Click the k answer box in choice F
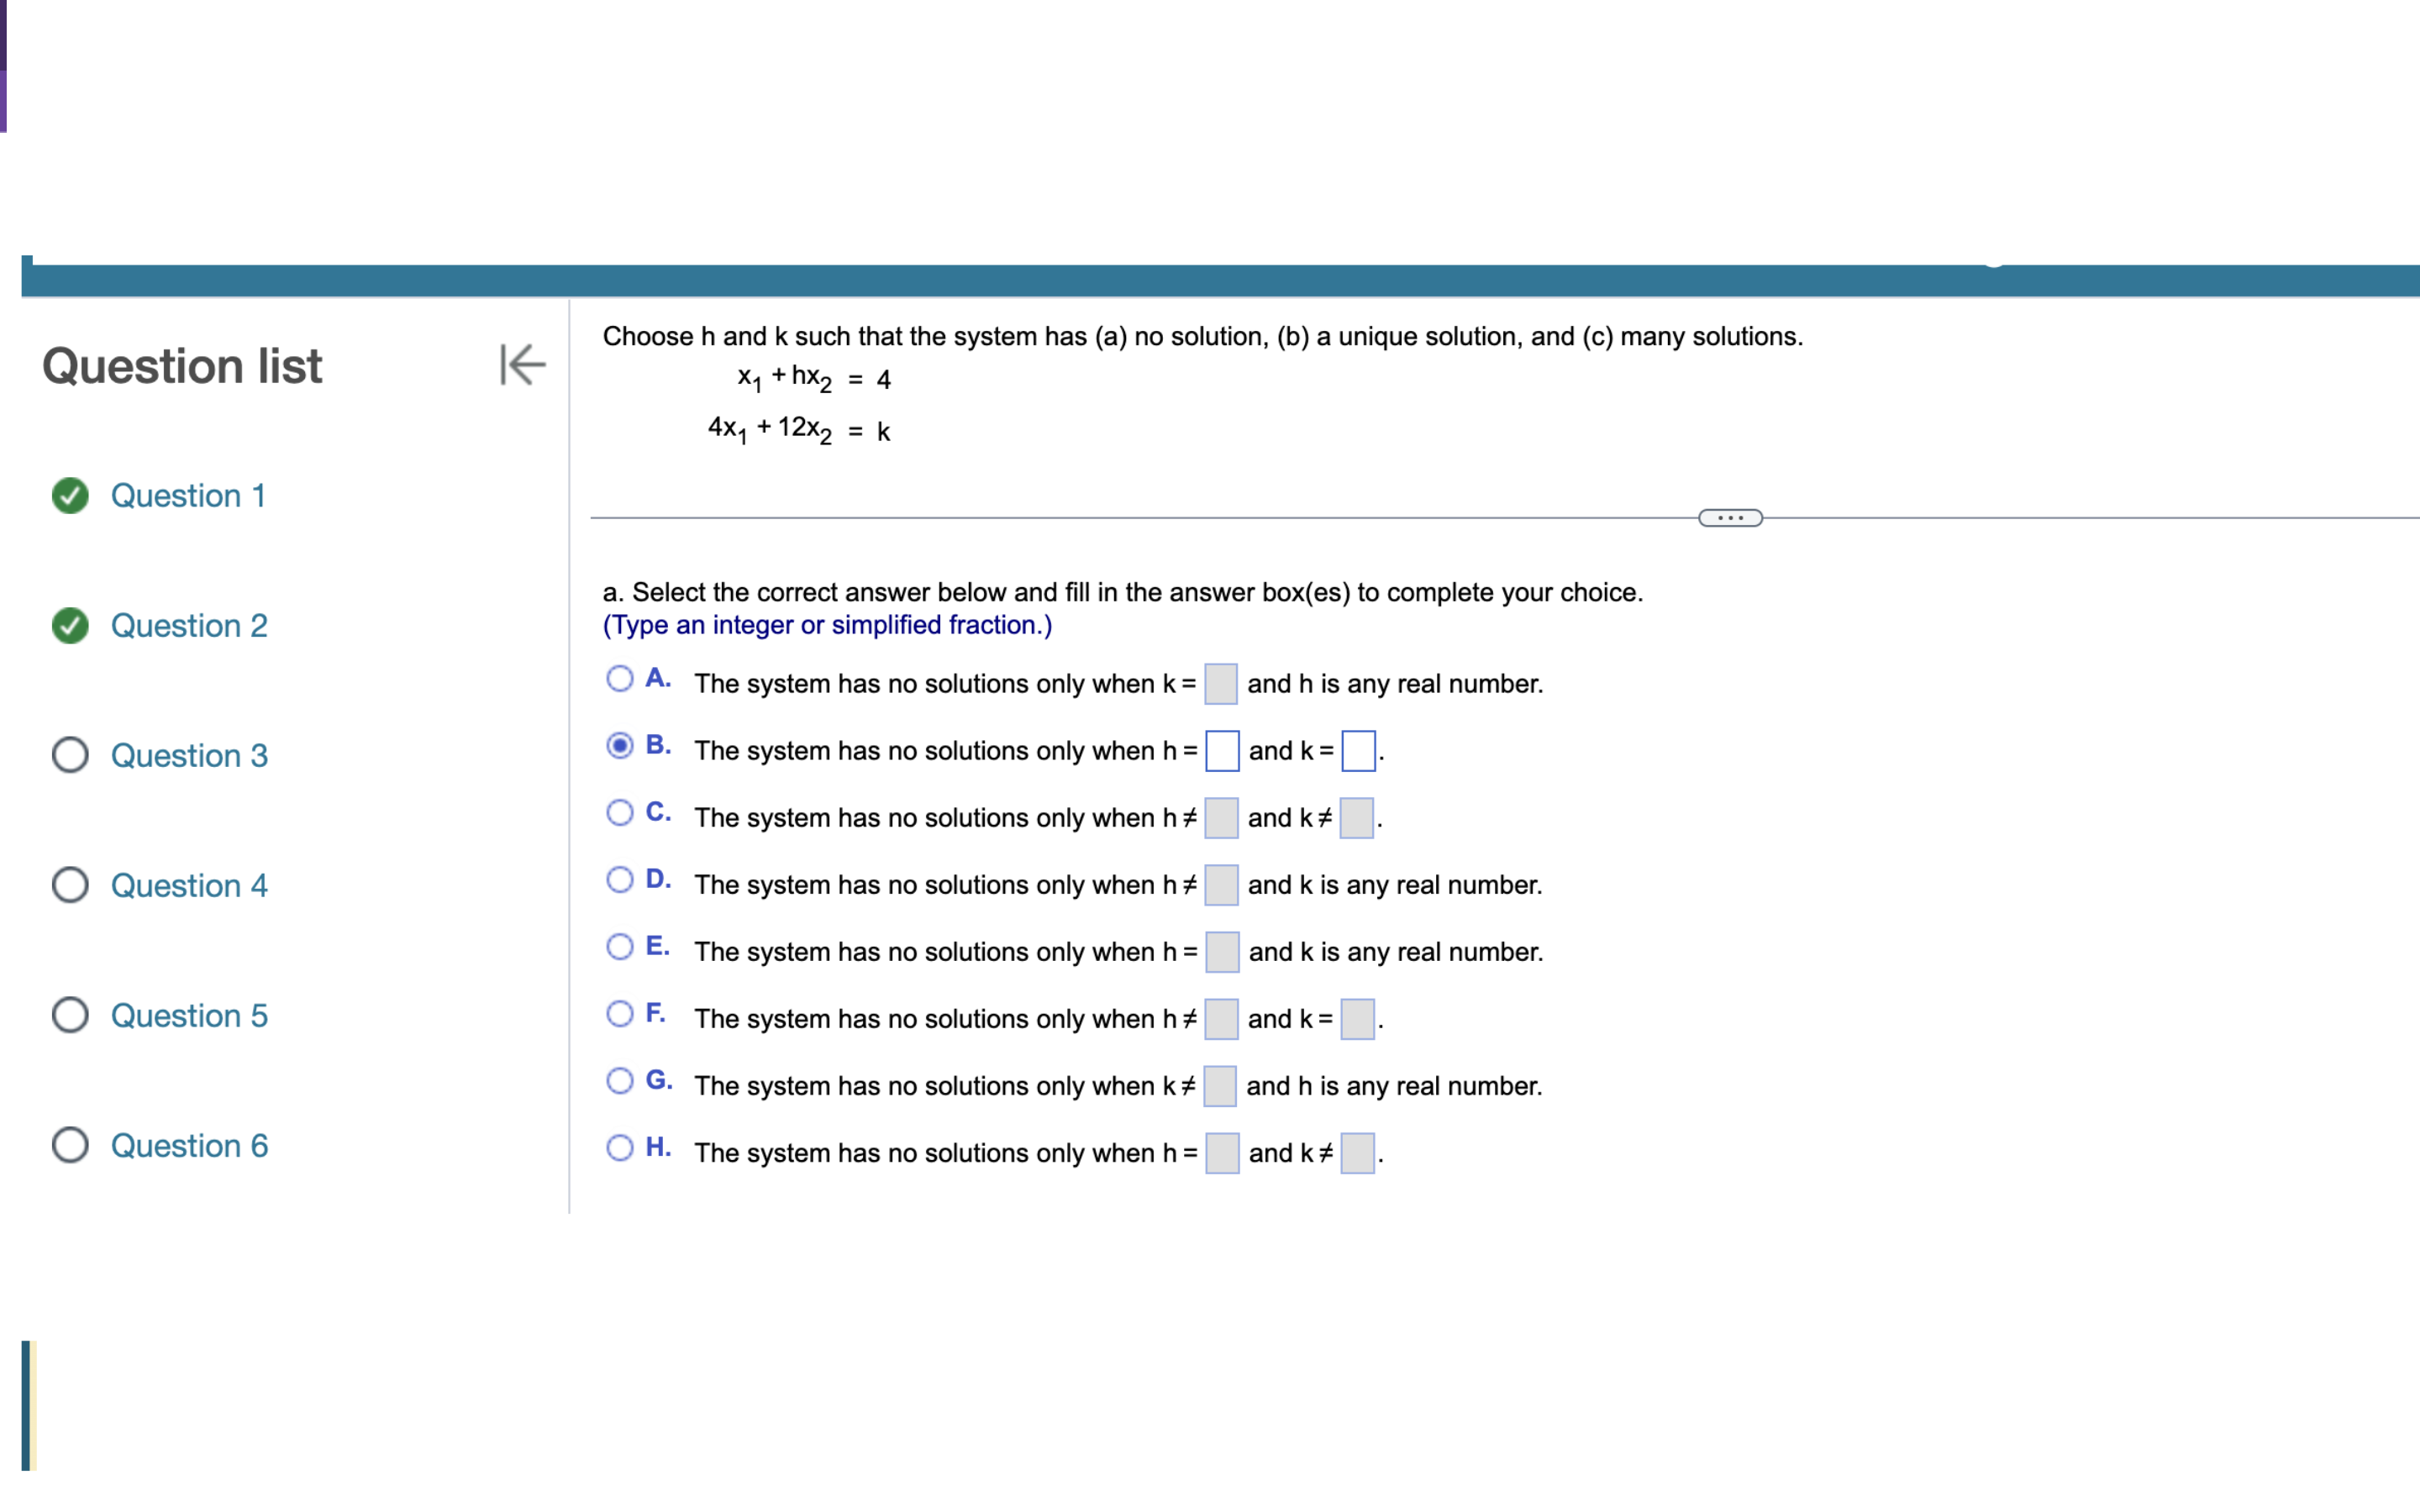 click(x=1357, y=1019)
